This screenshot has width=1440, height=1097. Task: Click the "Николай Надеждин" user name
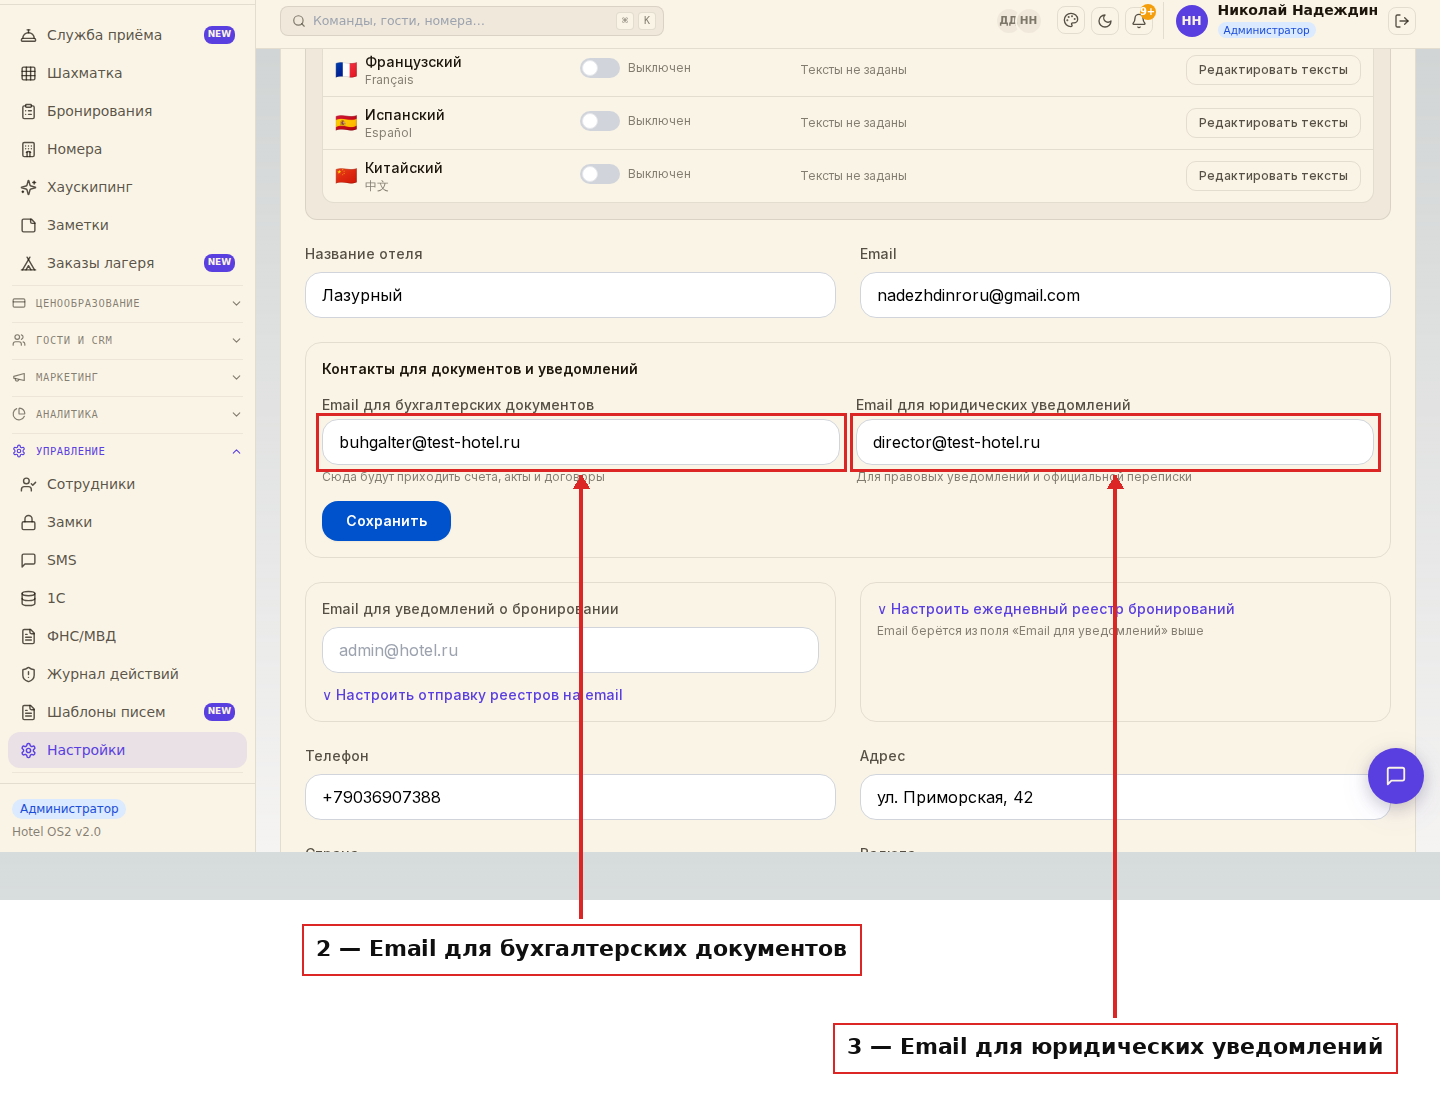(x=1297, y=10)
